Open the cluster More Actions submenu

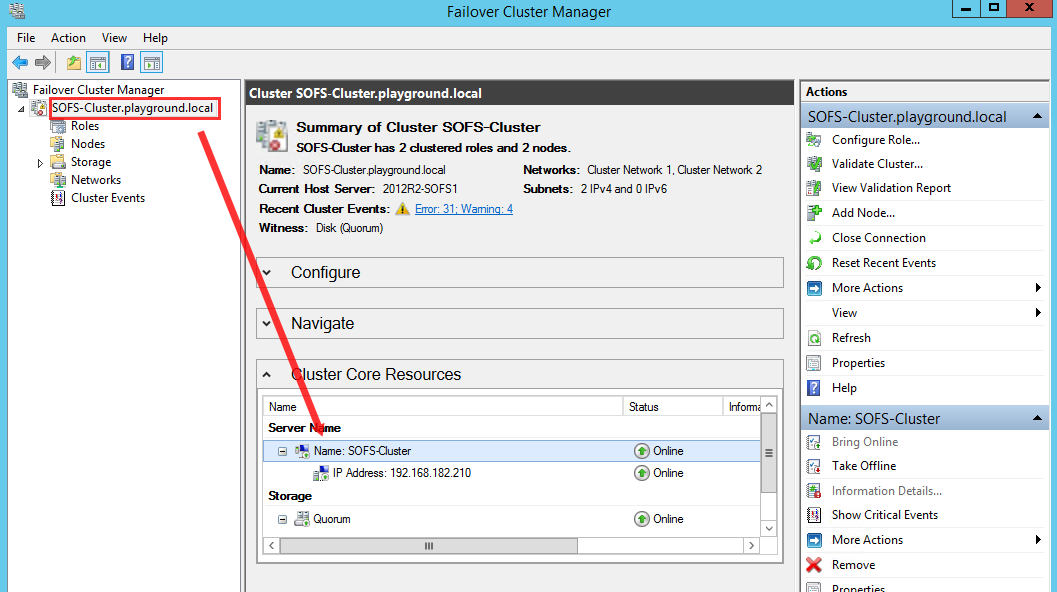[x=924, y=288]
